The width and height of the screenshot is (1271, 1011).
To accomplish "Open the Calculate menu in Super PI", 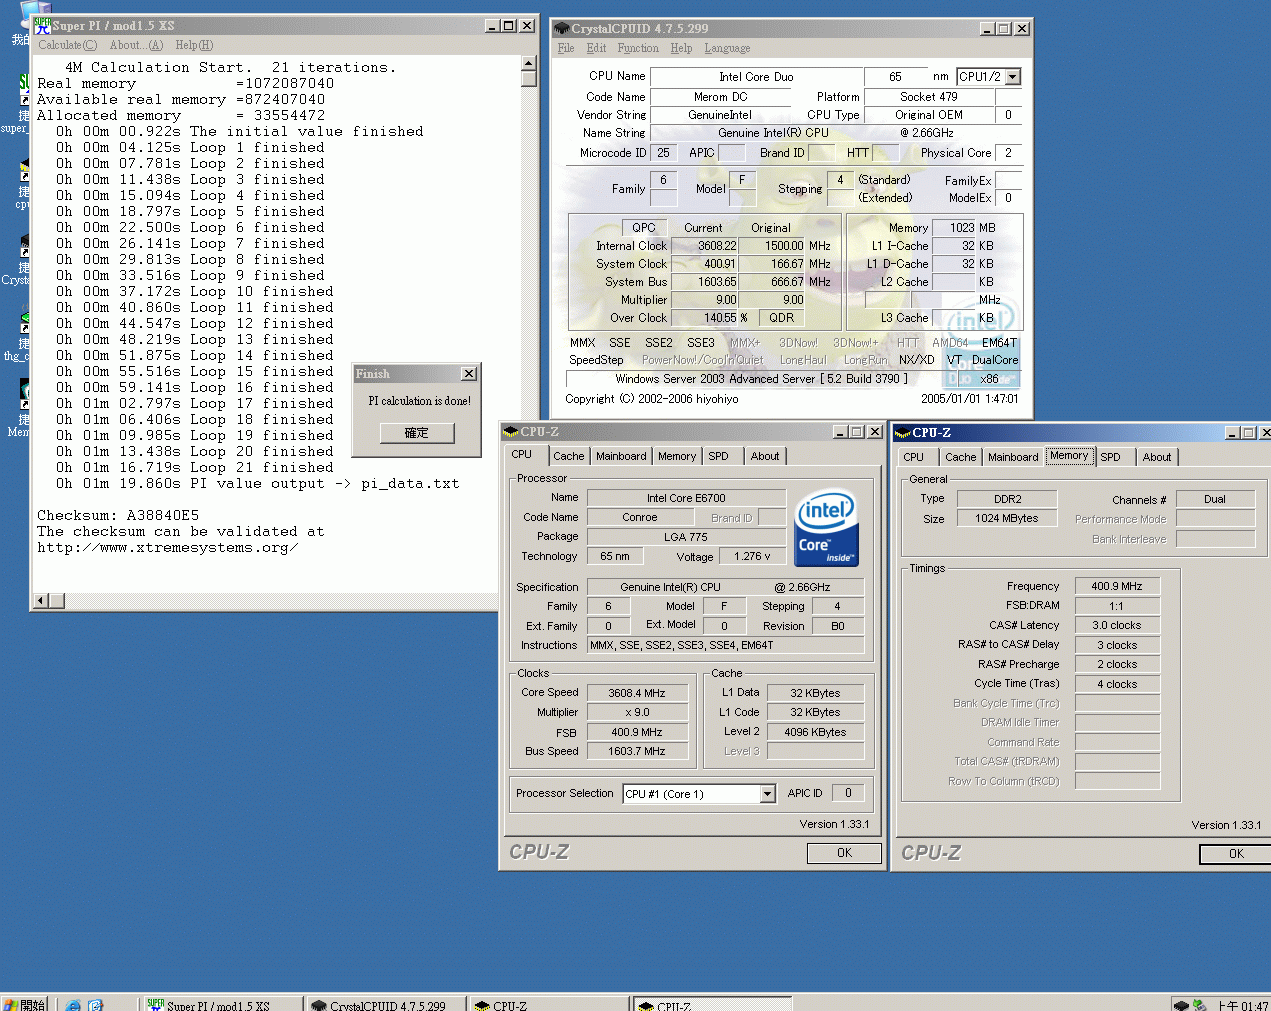I will click(68, 45).
